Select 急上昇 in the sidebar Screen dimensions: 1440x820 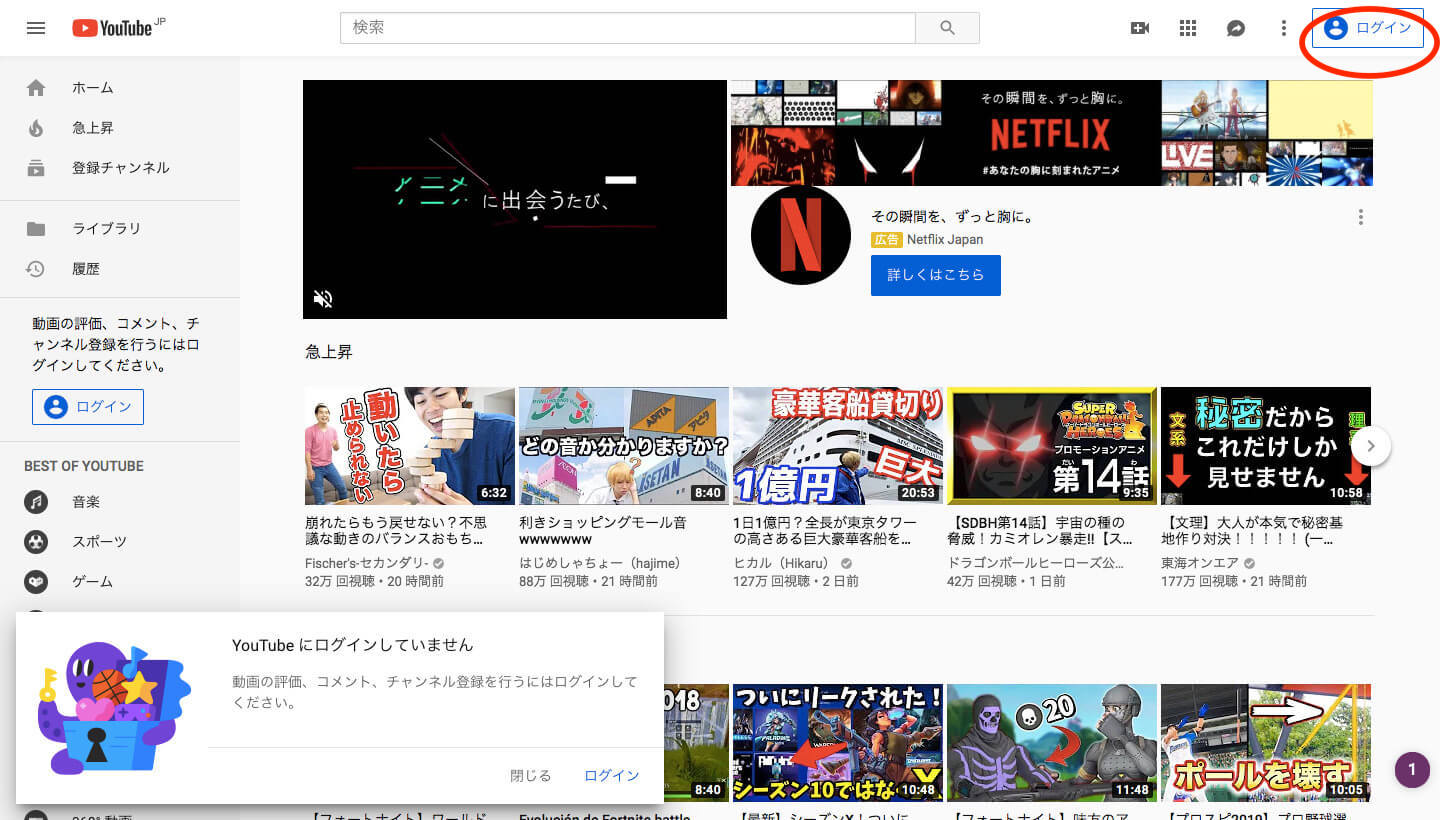tap(120, 128)
